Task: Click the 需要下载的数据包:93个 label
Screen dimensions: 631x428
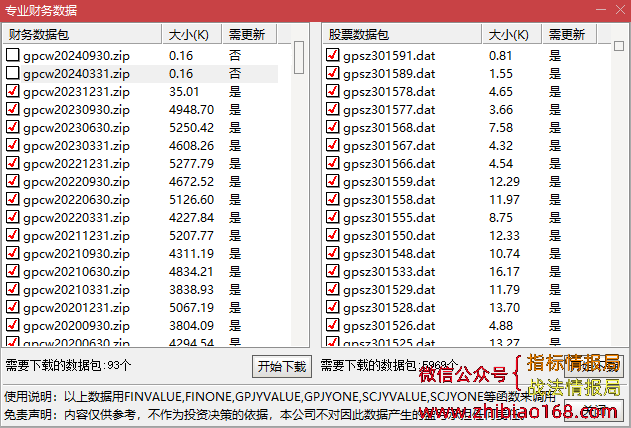Action: [x=68, y=365]
